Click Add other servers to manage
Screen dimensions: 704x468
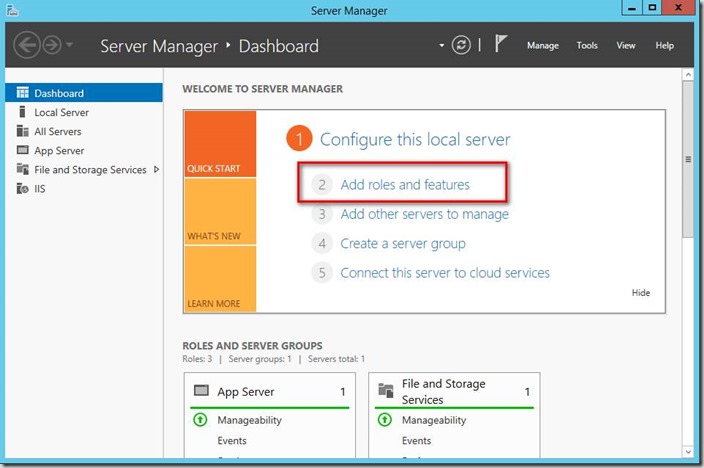[x=424, y=214]
